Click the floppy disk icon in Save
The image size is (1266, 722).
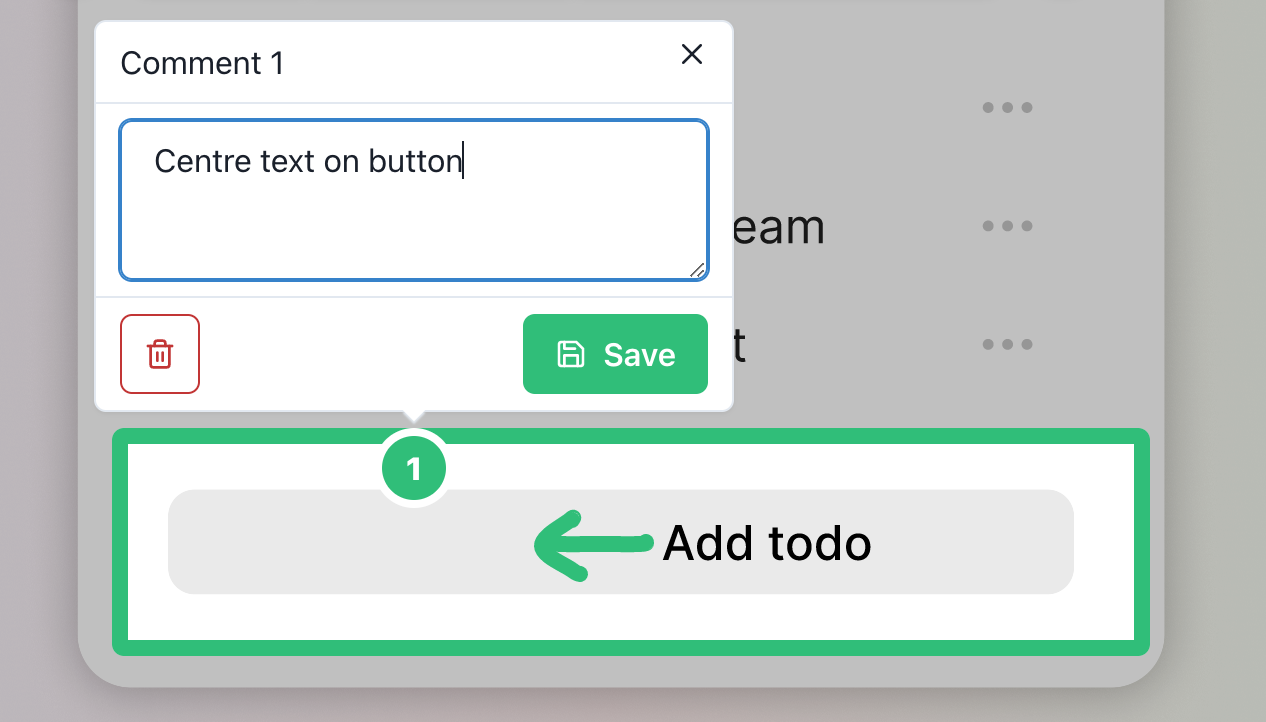570,354
